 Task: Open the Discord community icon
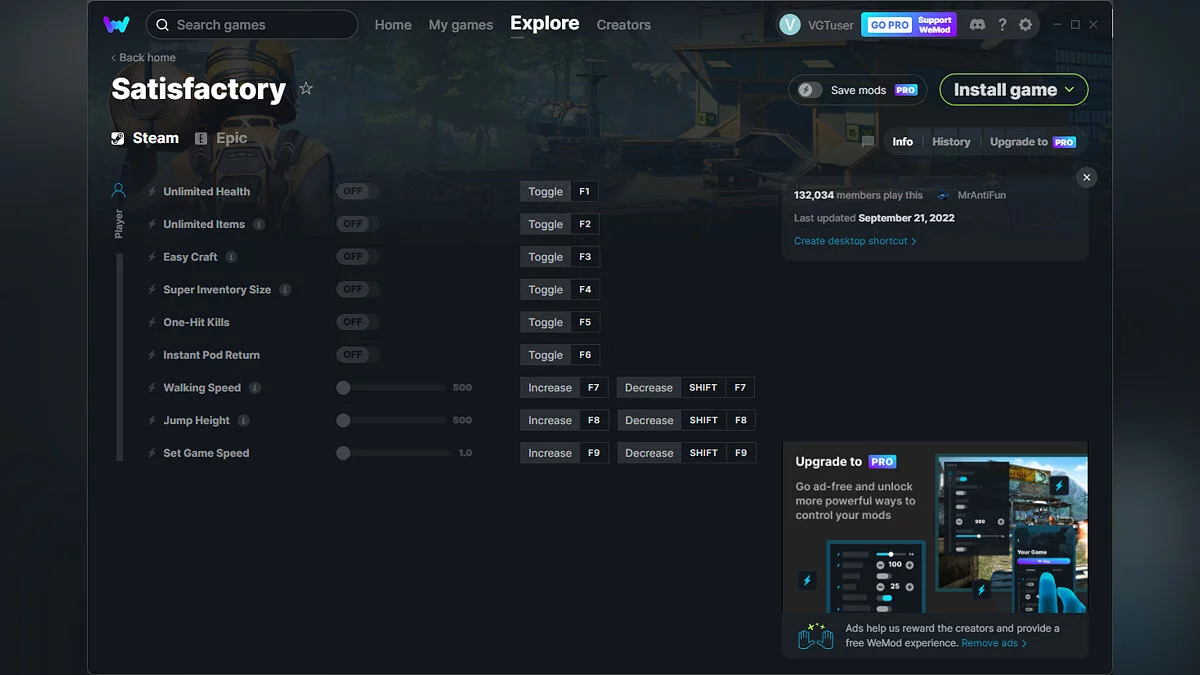pos(977,24)
